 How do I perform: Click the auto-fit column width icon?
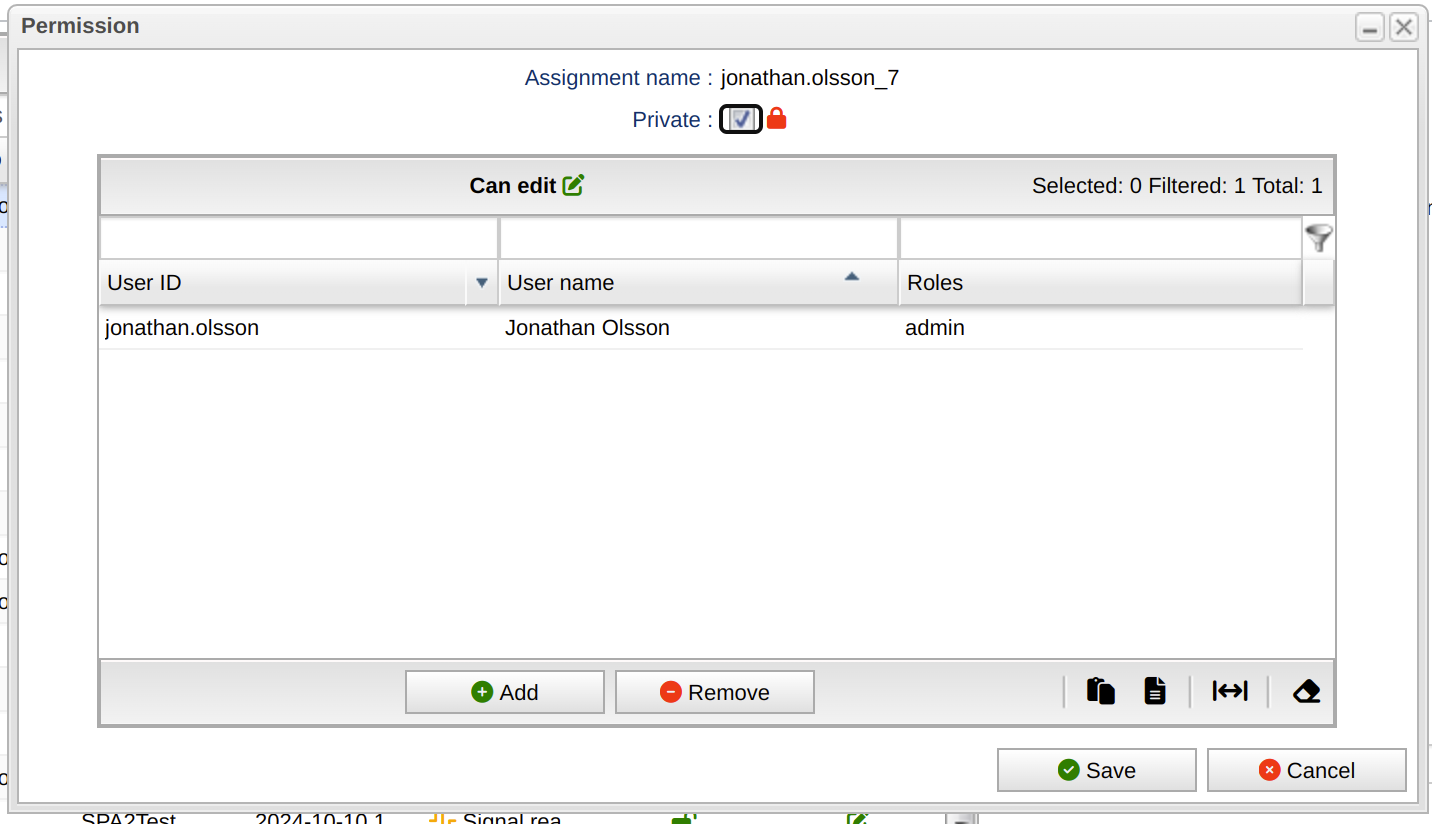pos(1229,691)
